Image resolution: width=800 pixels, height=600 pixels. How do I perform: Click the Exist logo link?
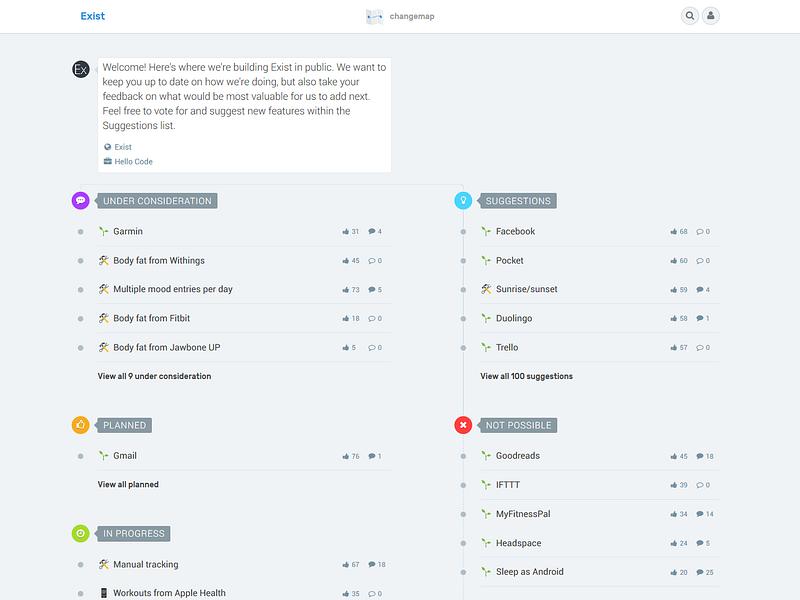tap(92, 16)
